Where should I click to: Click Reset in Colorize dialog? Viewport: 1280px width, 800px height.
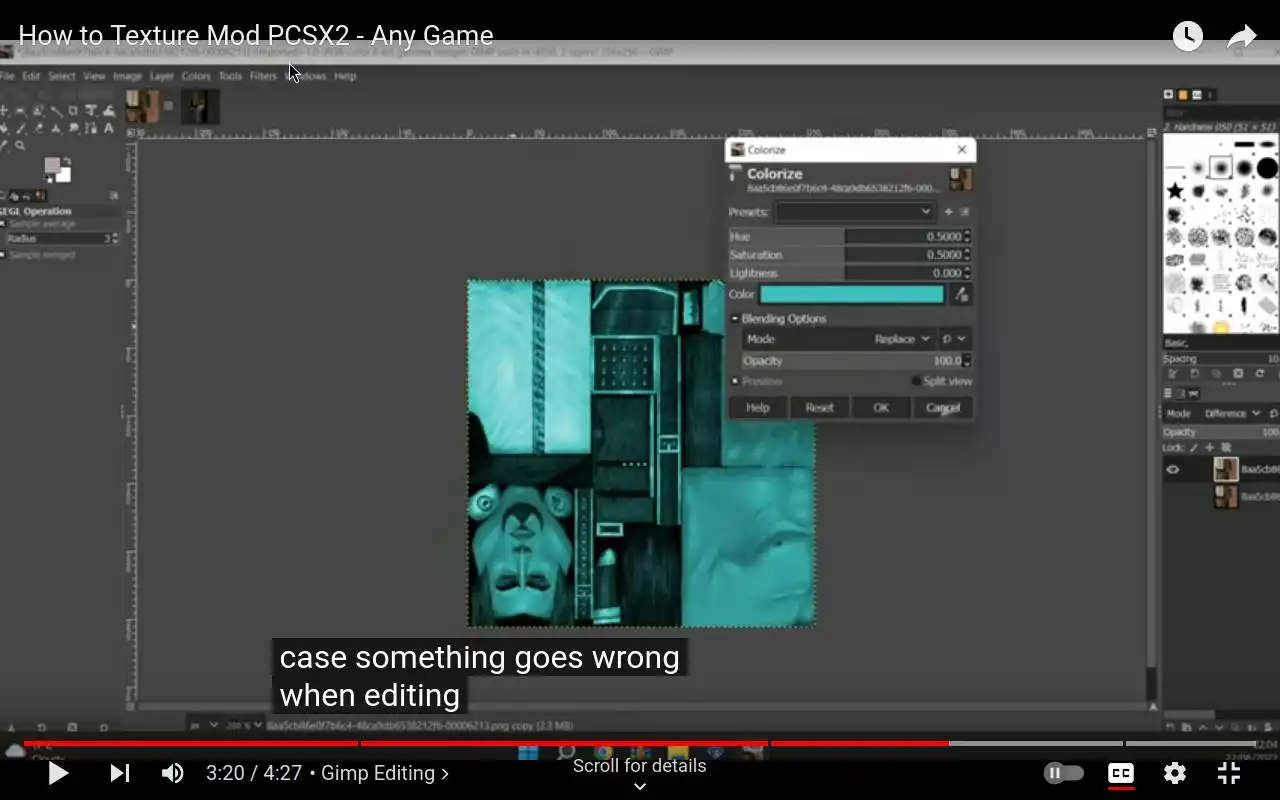coord(820,407)
